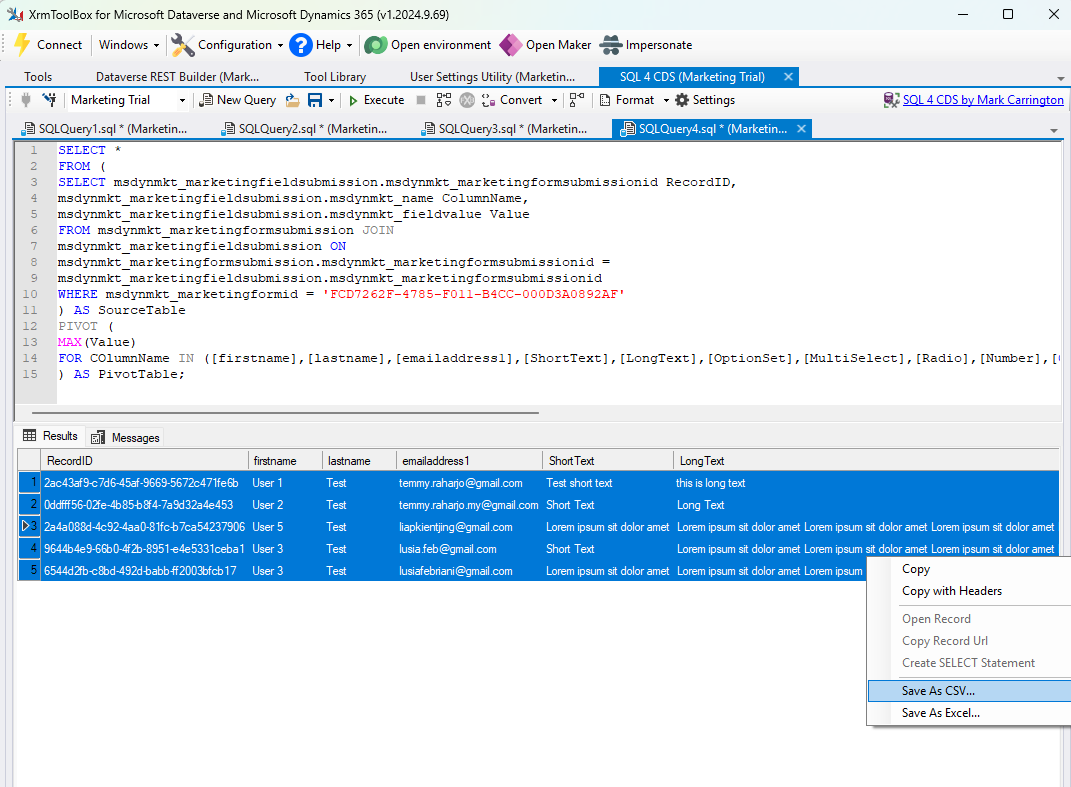The width and height of the screenshot is (1071, 787).
Task: Click the Execute play icon
Action: (353, 100)
